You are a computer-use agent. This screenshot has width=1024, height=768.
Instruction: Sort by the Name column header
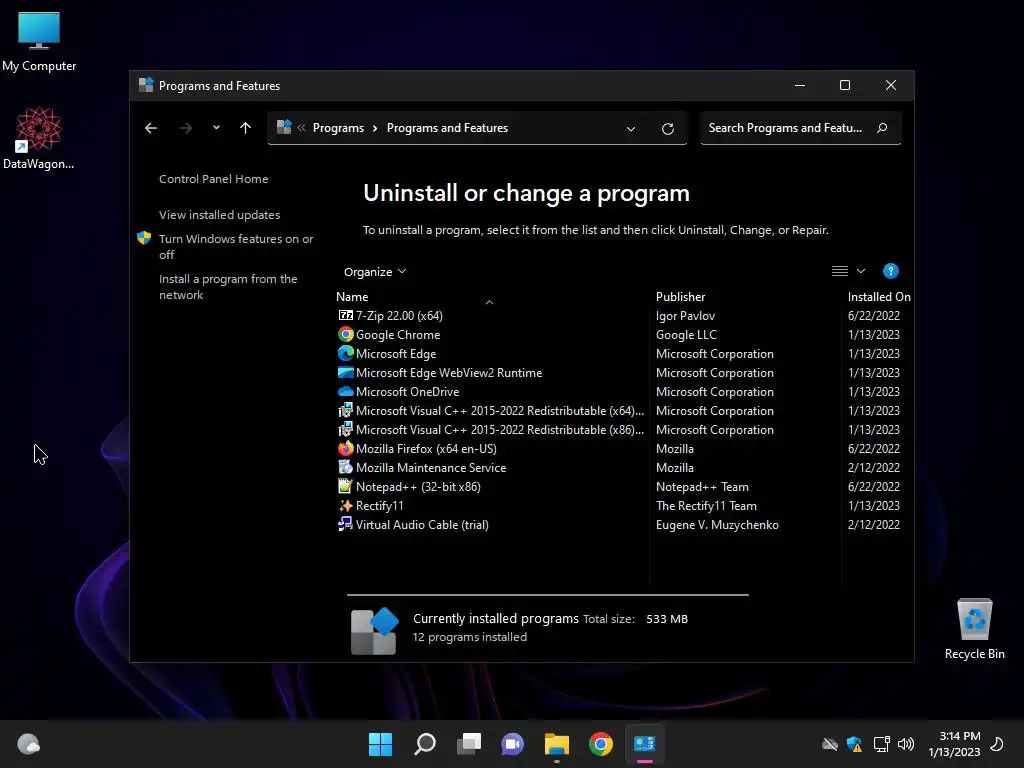pyautogui.click(x=352, y=296)
